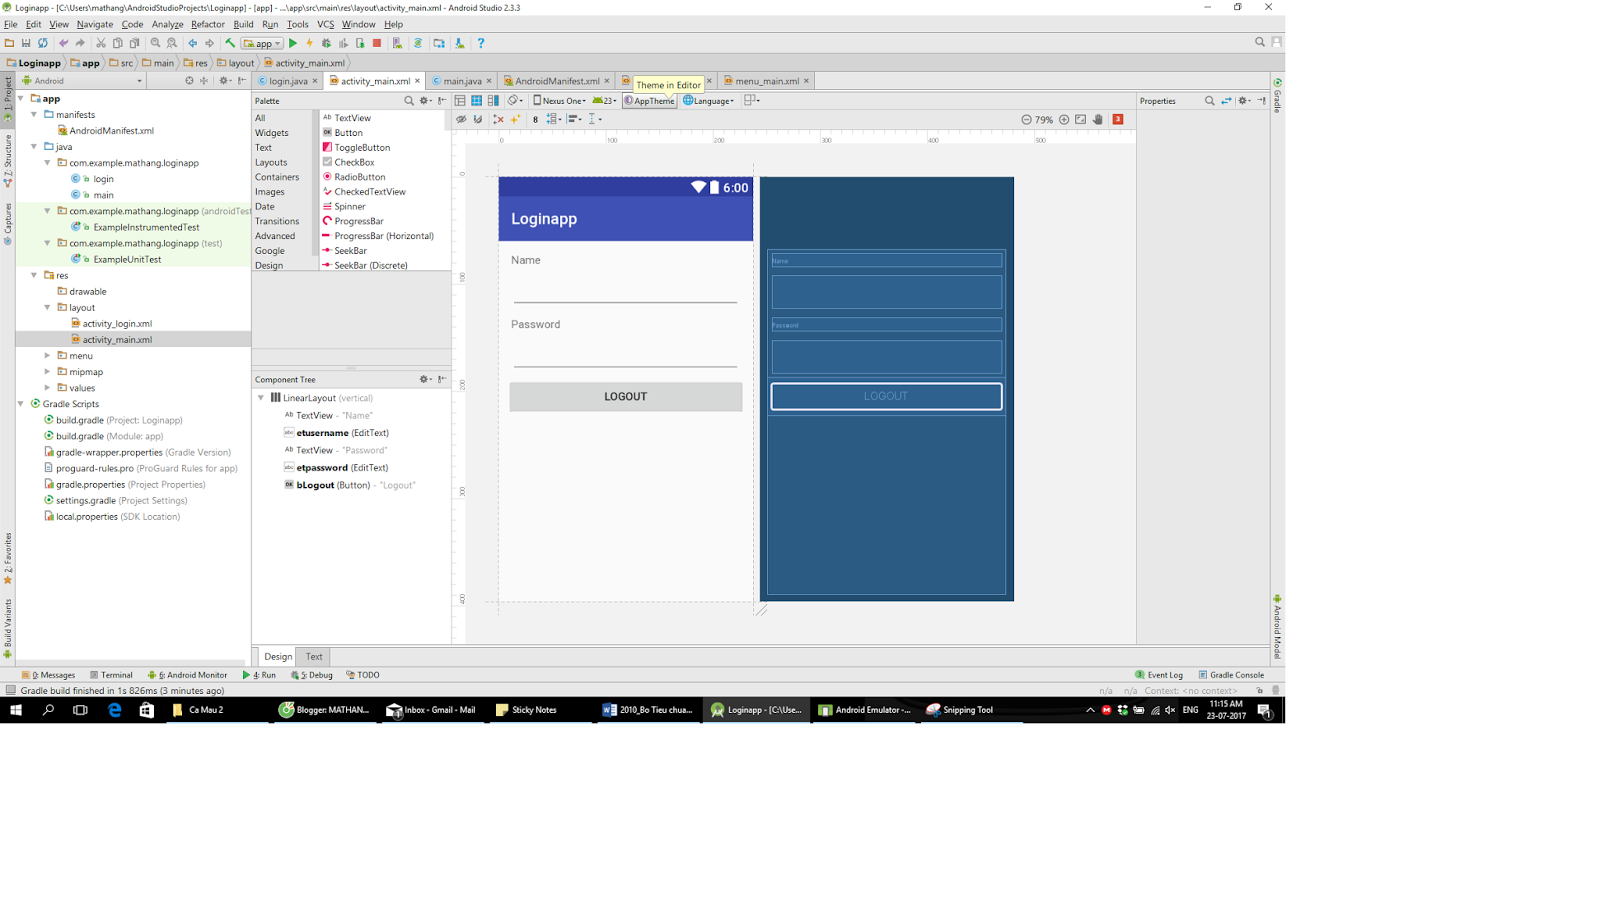Image resolution: width=1600 pixels, height=923 pixels.
Task: Open the SeekBar item in palette
Action: [x=351, y=250]
